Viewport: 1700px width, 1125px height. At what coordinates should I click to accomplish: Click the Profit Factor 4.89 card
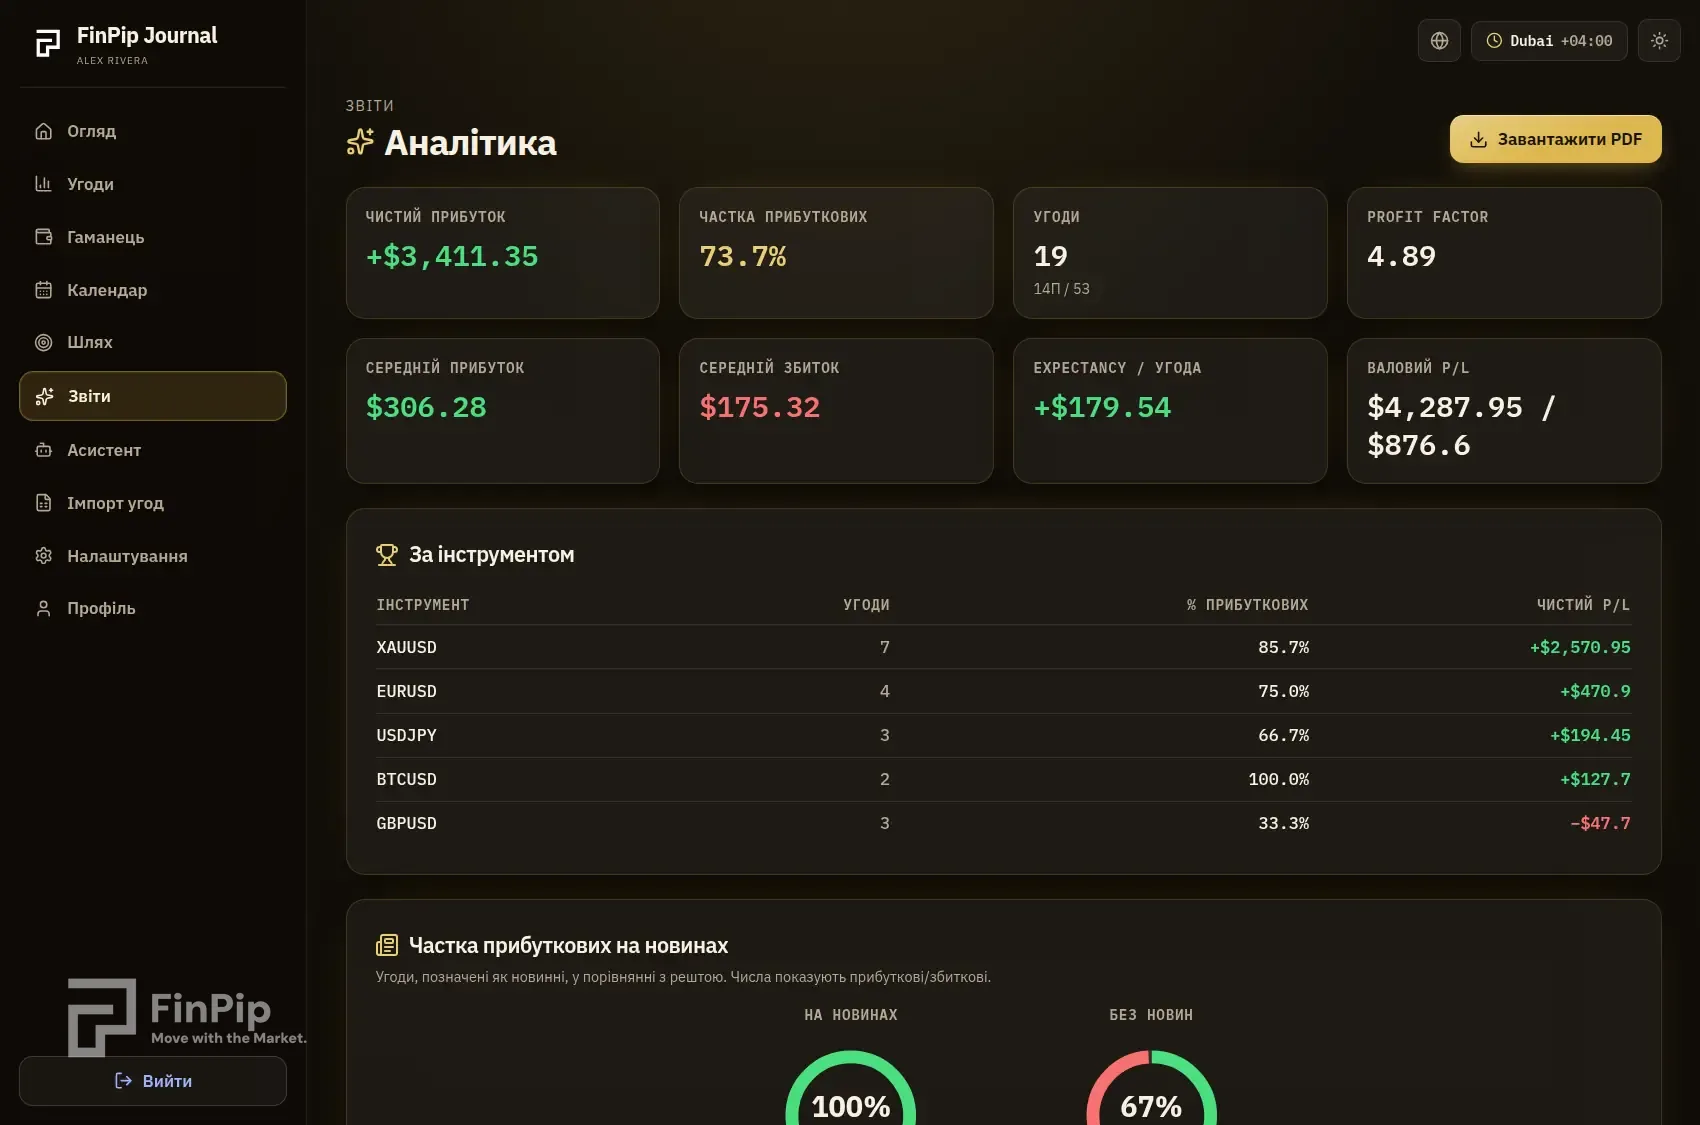(1504, 253)
